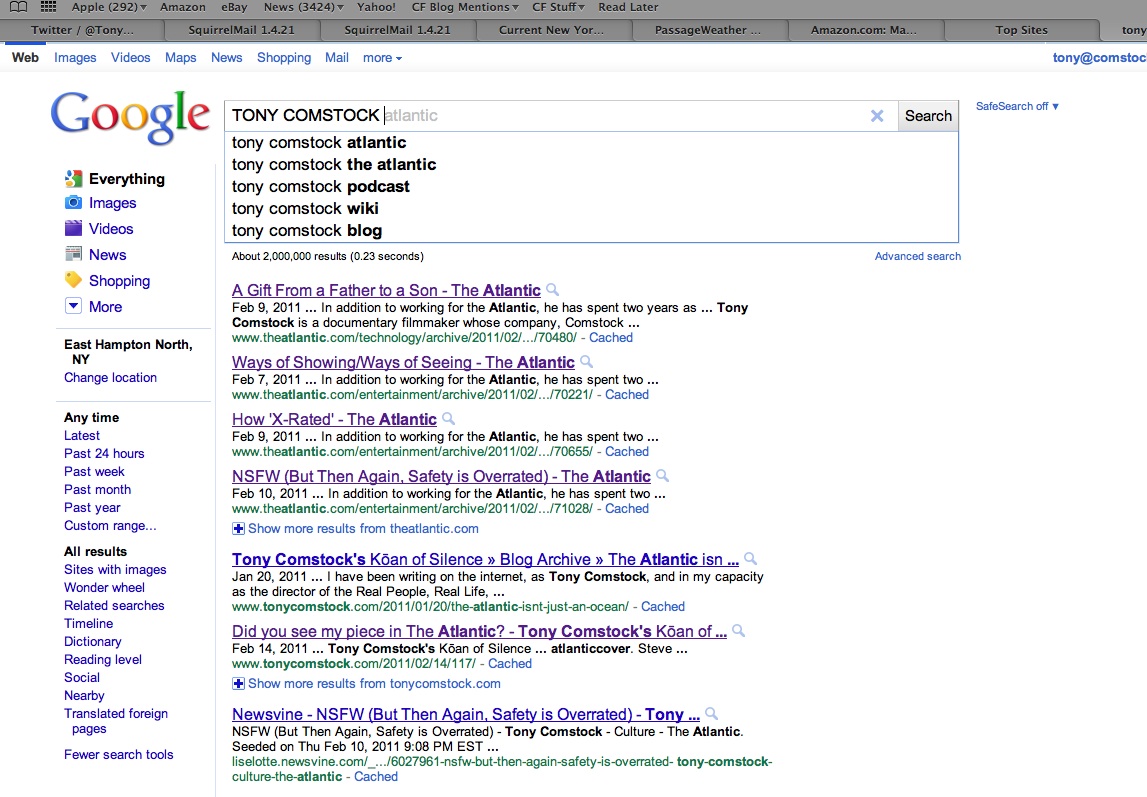Click the Everything filter icon
Viewport: 1147px width, 797px height.
point(73,178)
